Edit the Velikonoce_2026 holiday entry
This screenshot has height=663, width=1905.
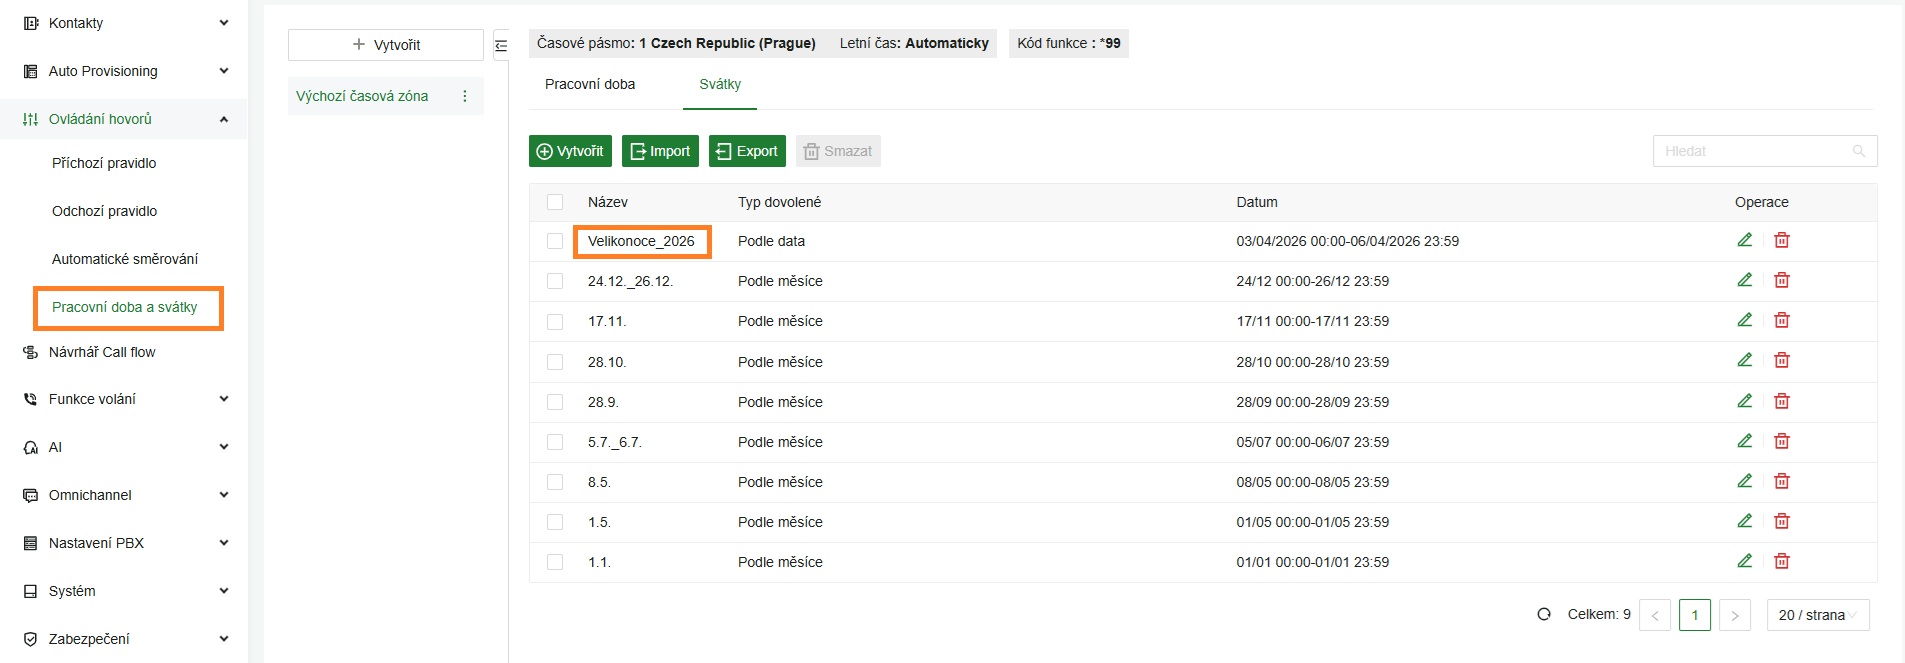coord(1744,240)
